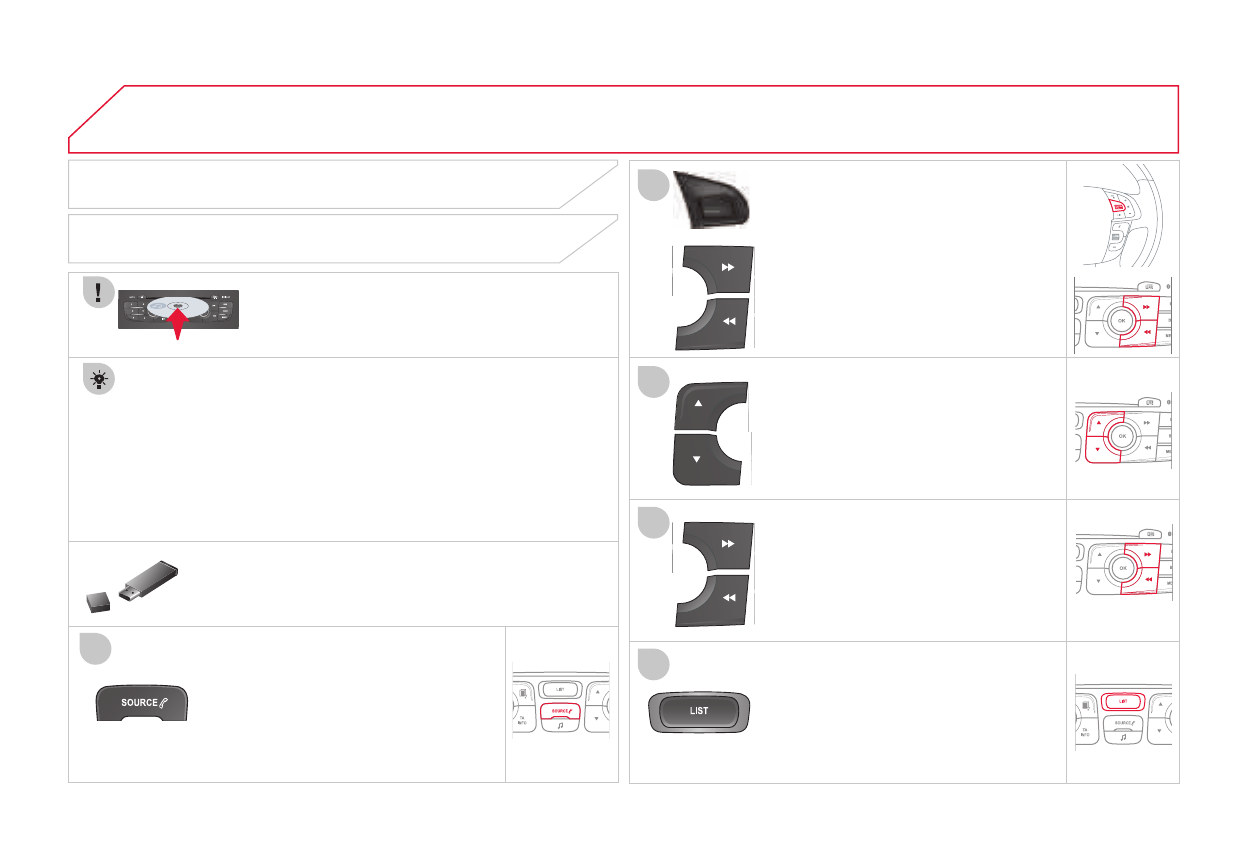The image size is (1247, 850).
Task: Click red-outlined up arrow in the control diagram
Action: 1098,422
